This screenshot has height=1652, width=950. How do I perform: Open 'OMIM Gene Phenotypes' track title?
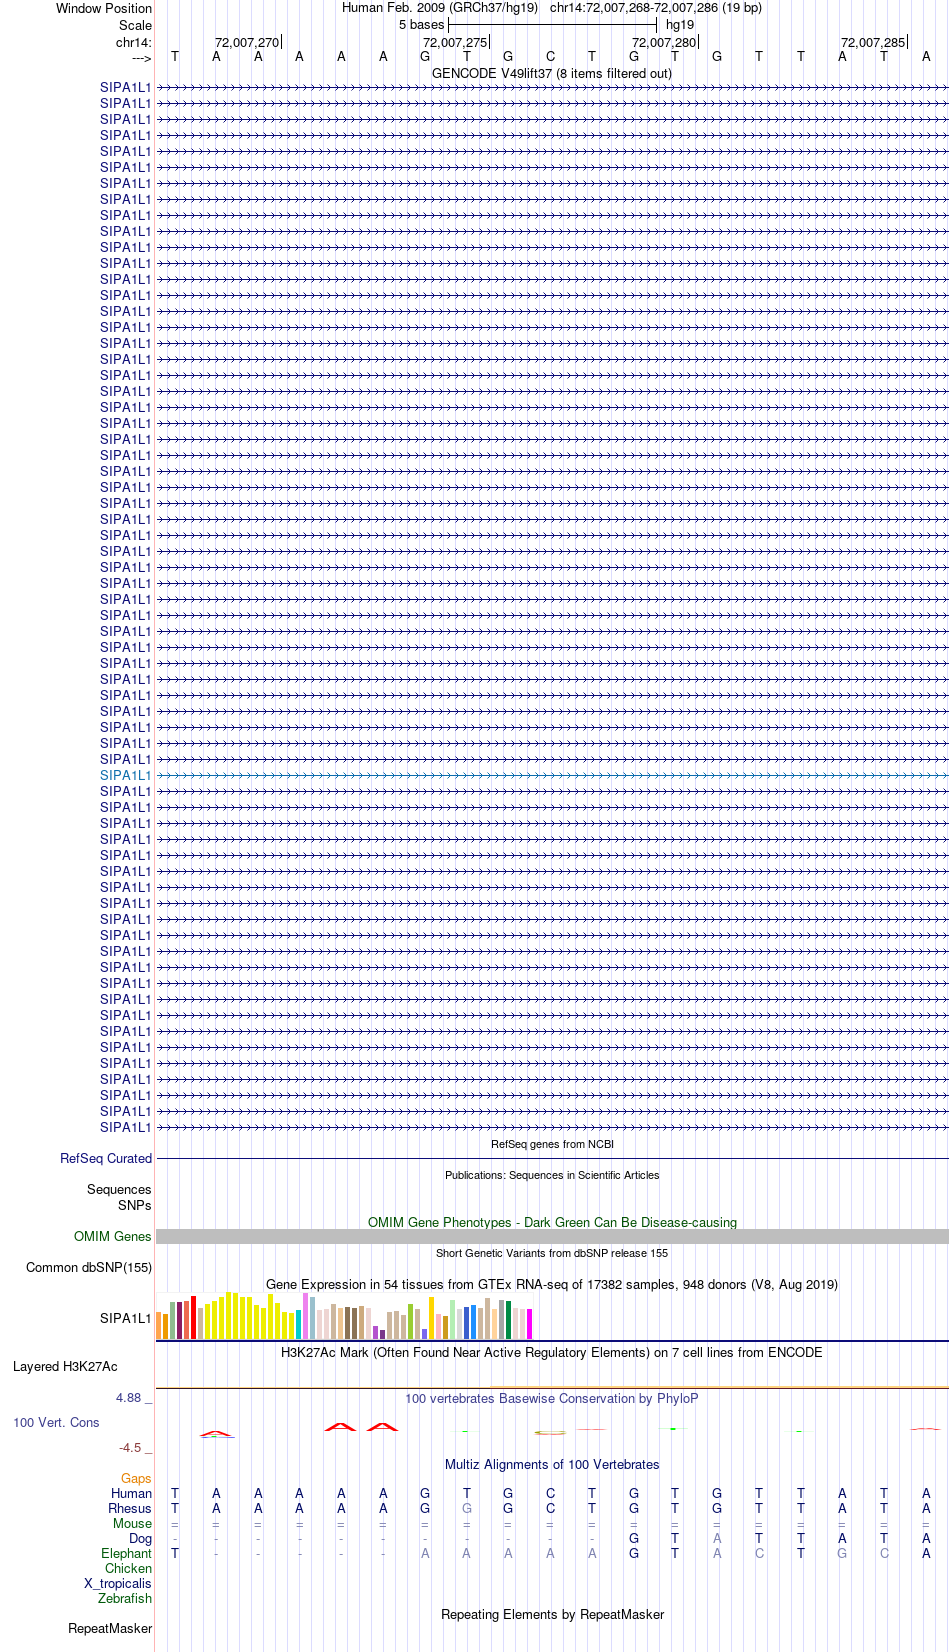click(x=552, y=1222)
